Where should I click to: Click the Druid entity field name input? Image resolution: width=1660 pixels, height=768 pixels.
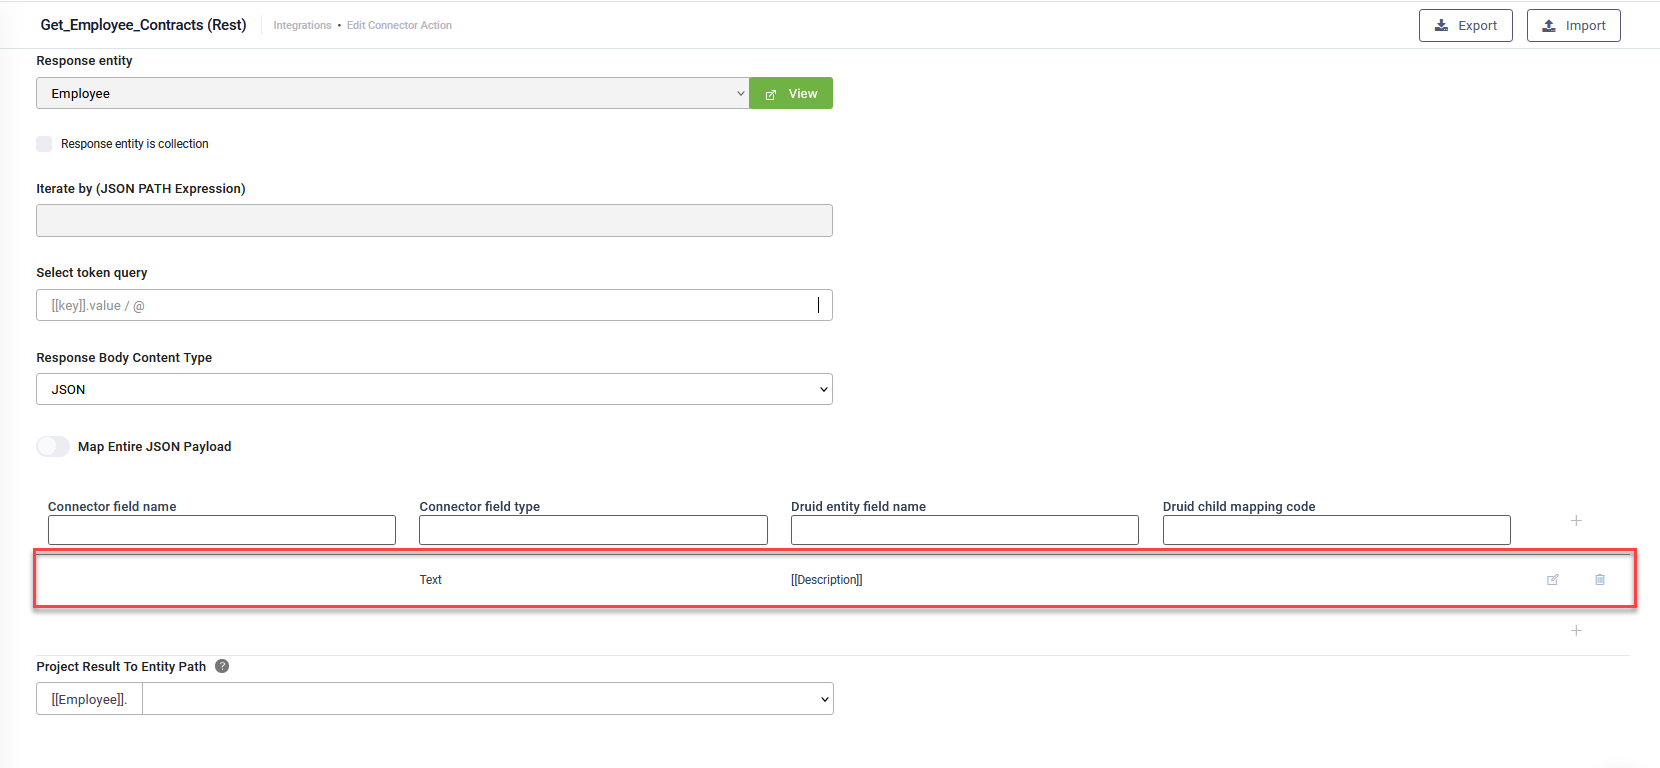point(964,531)
